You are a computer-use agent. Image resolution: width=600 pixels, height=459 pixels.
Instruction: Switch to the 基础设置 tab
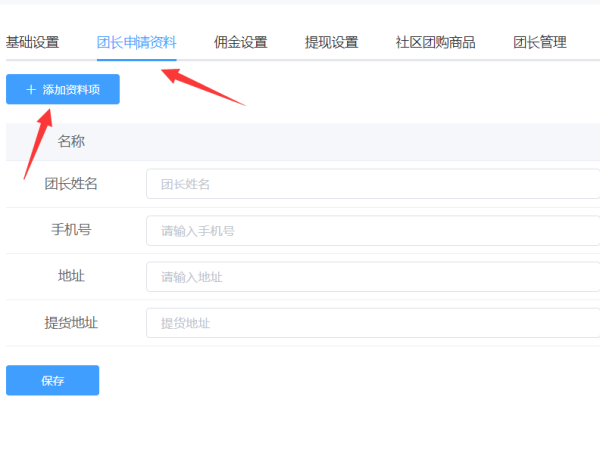(32, 43)
